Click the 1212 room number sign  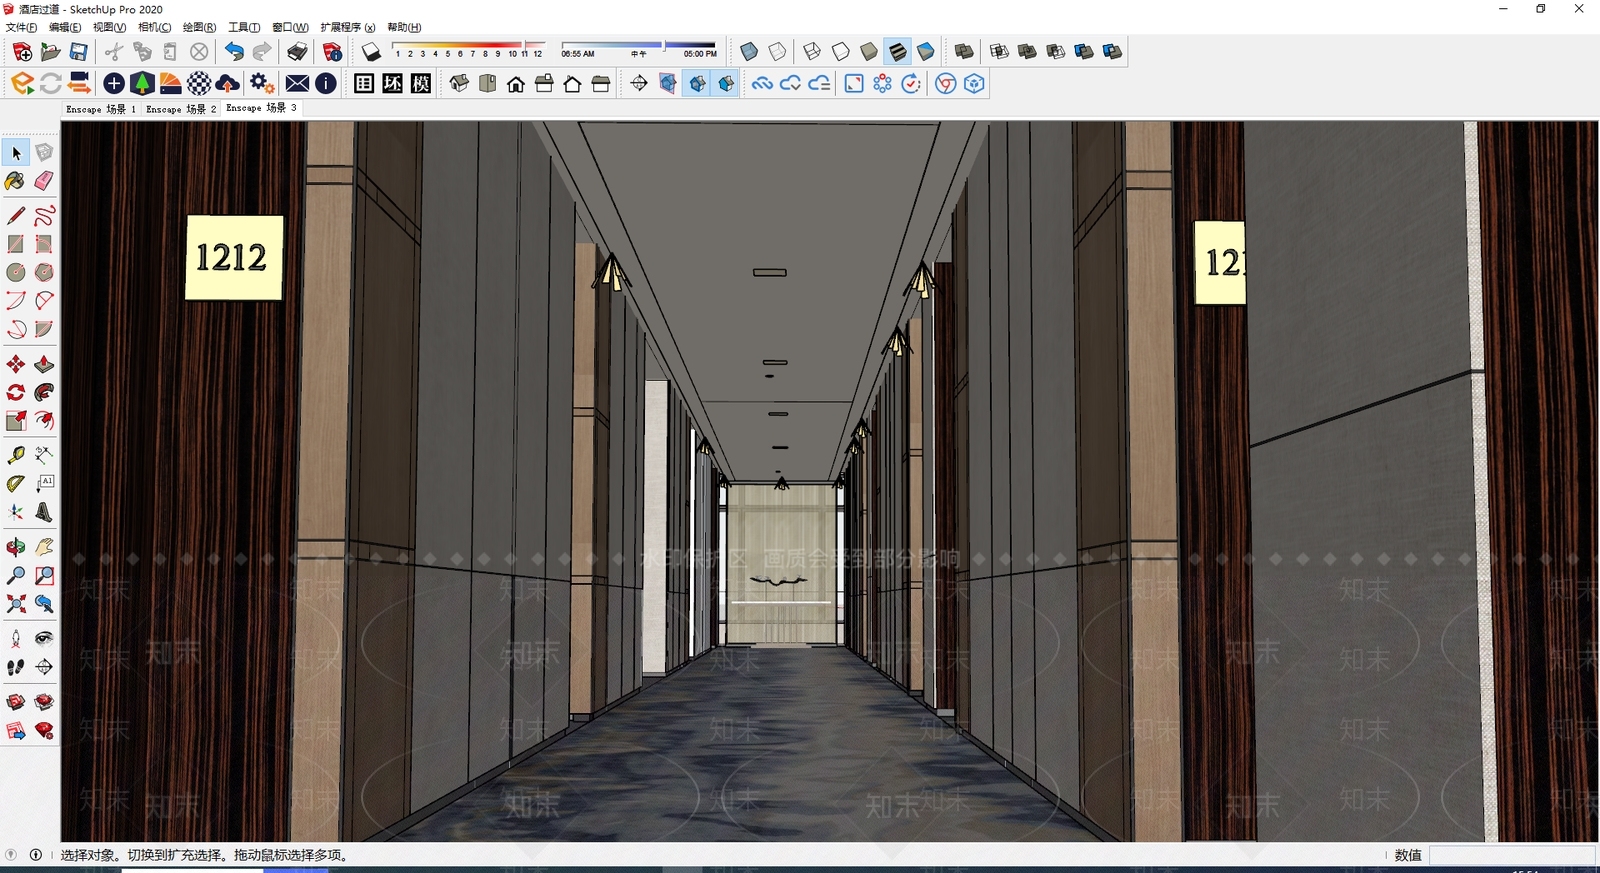click(234, 258)
